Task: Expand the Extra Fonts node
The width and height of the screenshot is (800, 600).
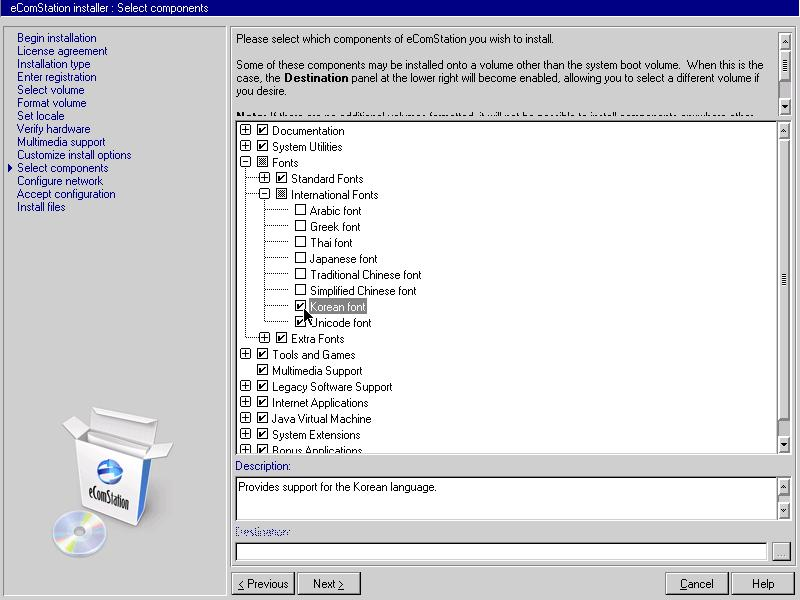Action: pos(264,337)
